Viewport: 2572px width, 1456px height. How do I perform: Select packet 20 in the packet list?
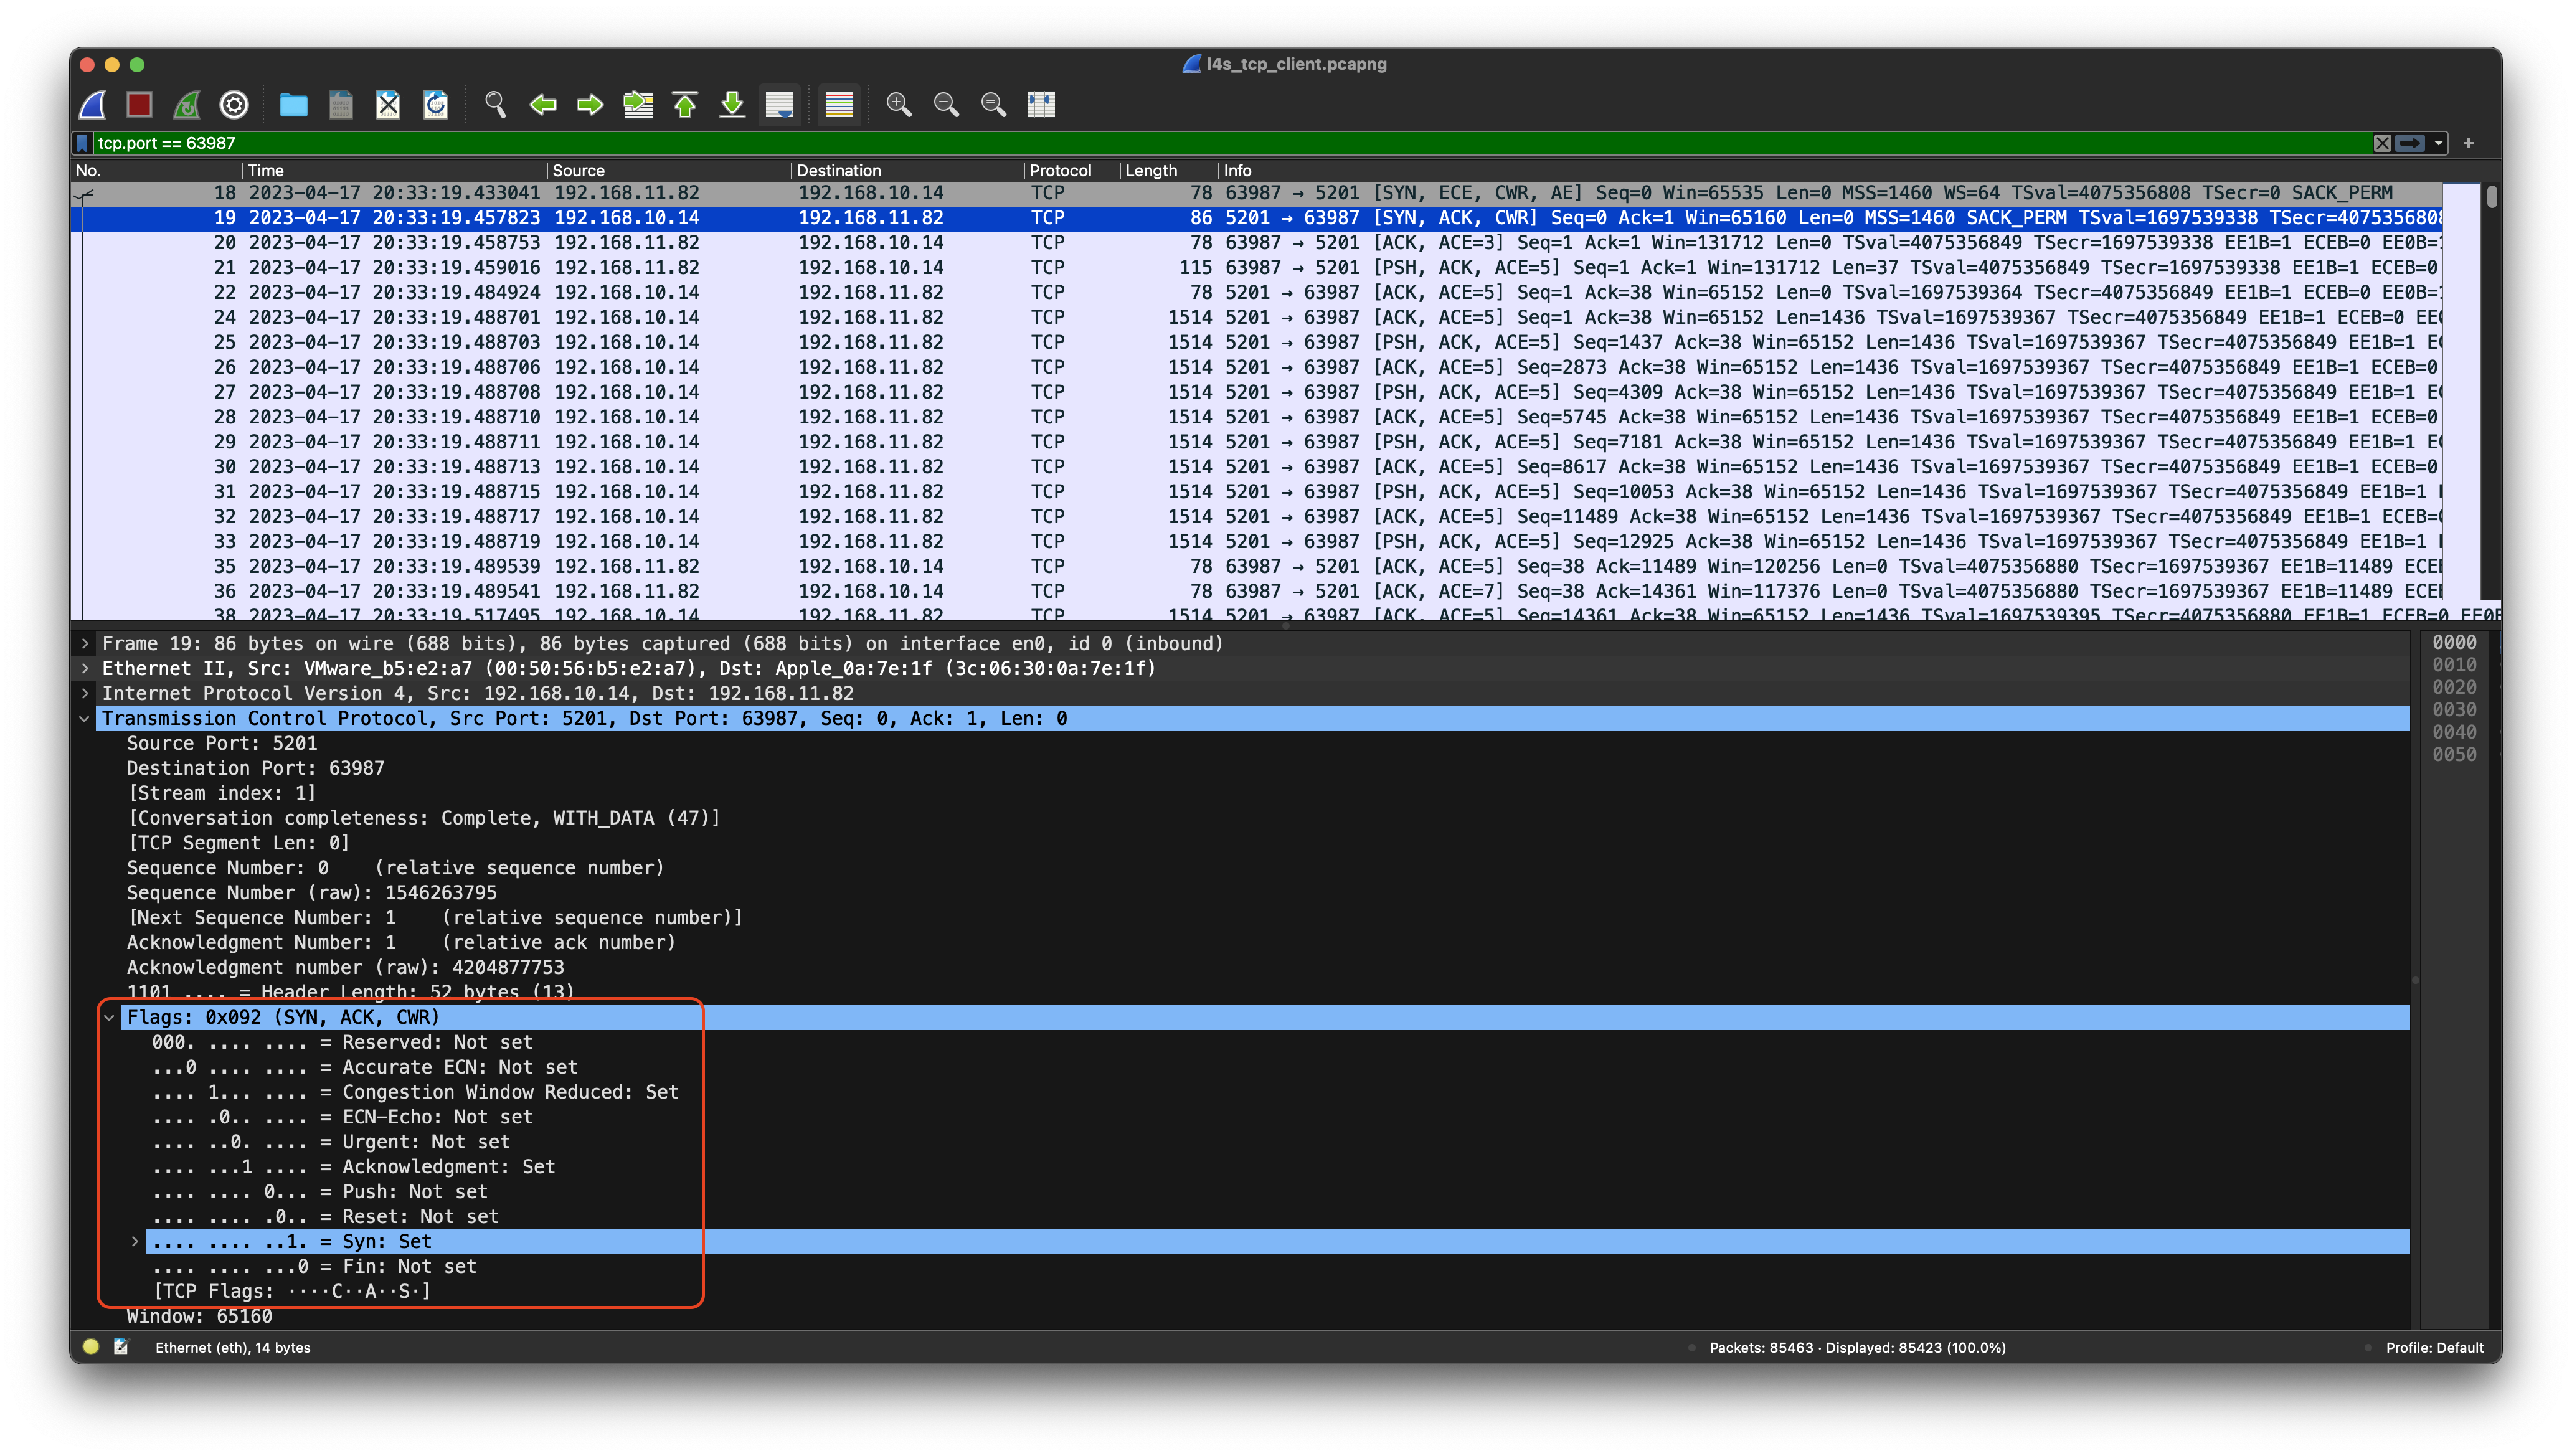[700, 242]
